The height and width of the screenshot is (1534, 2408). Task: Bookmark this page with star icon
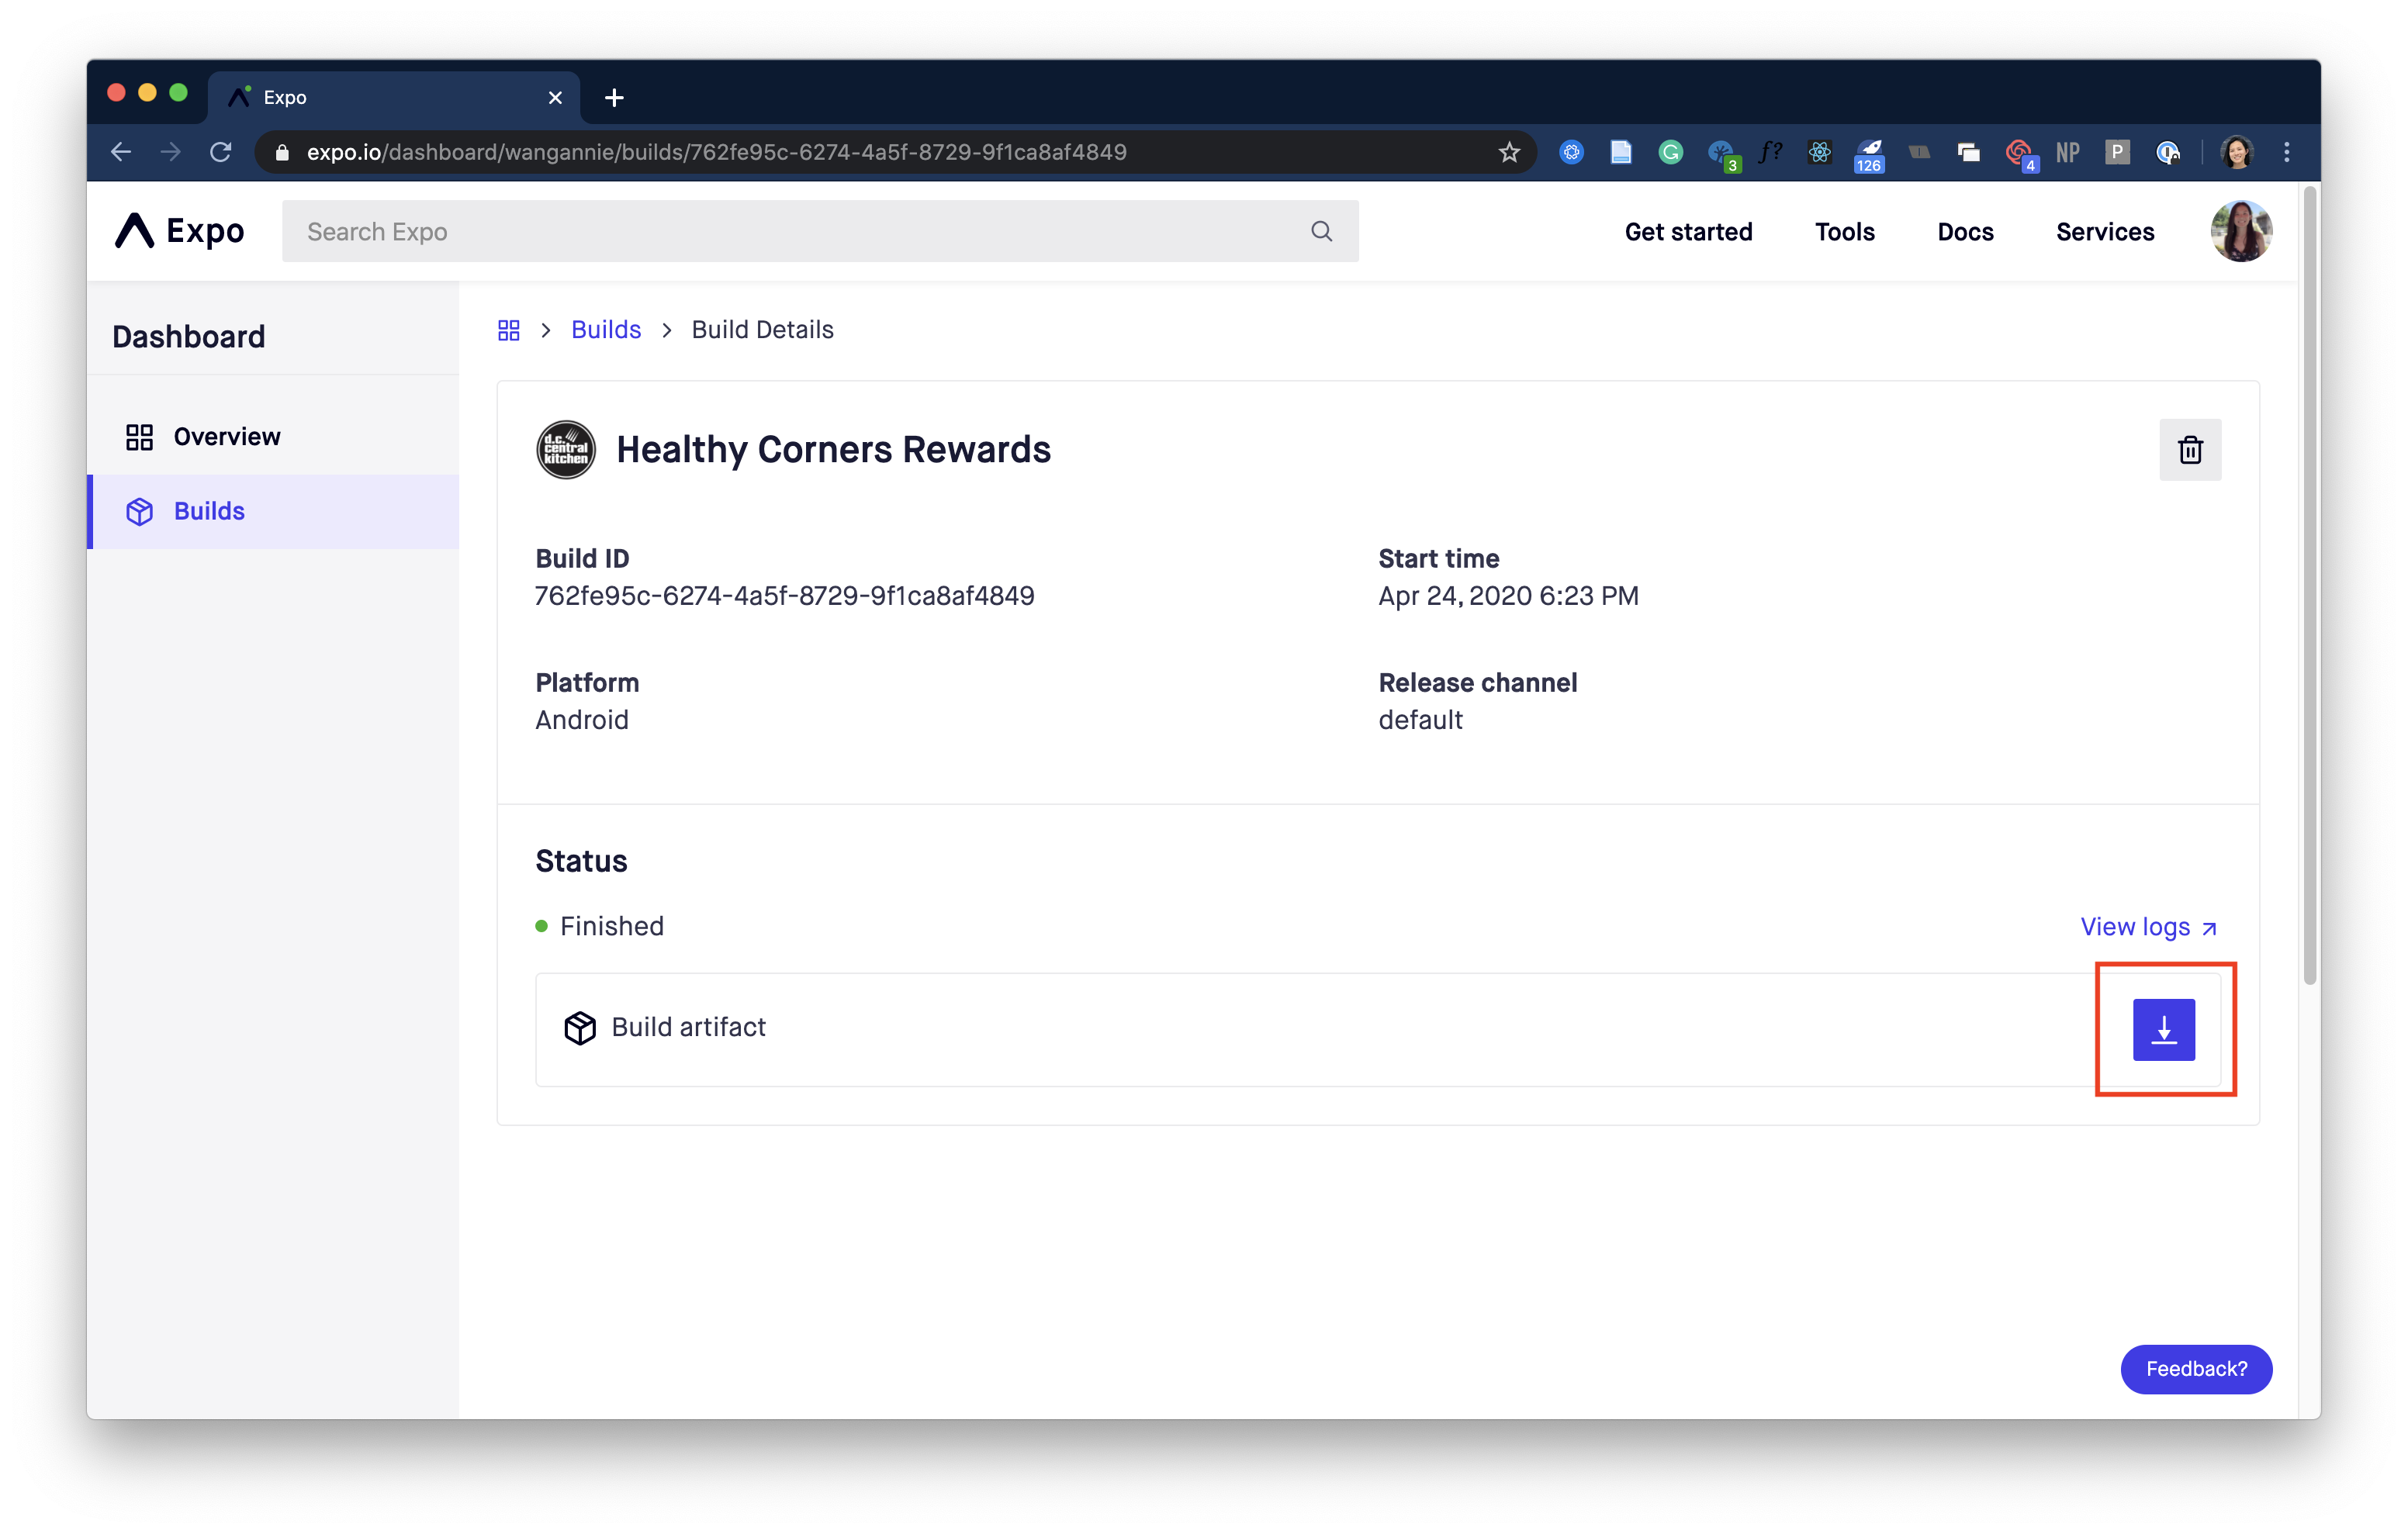pos(1508,152)
